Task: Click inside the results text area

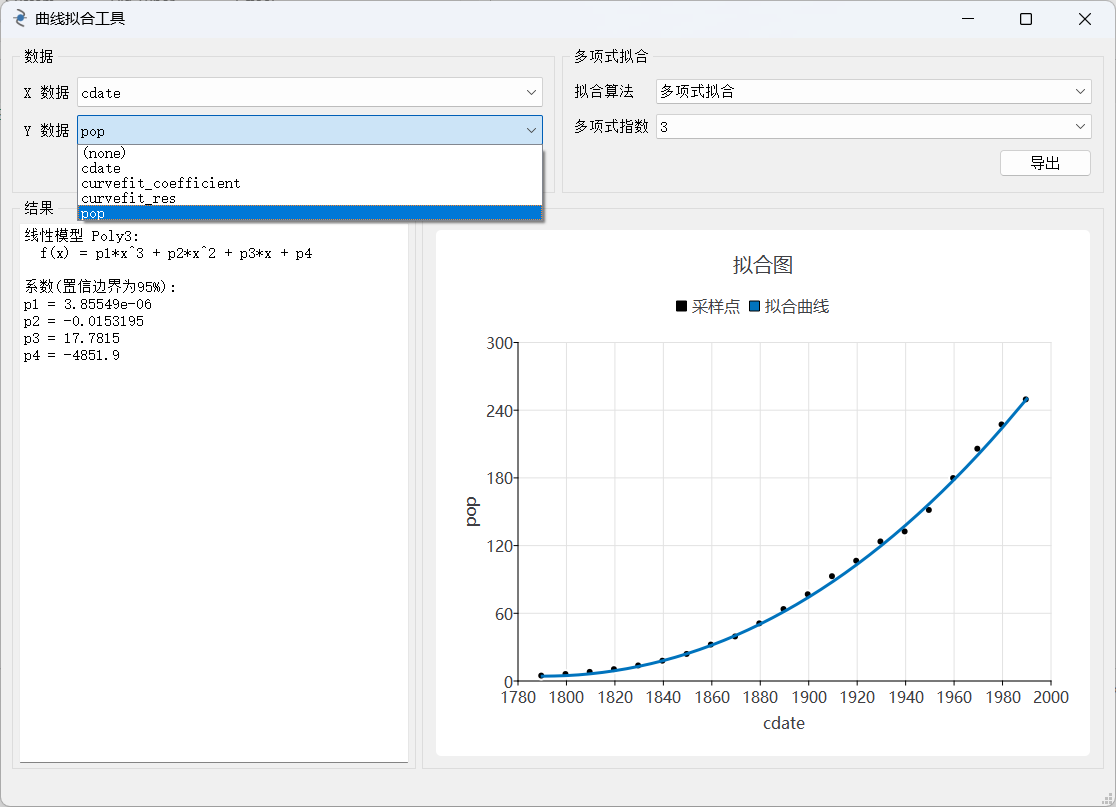Action: tap(213, 550)
